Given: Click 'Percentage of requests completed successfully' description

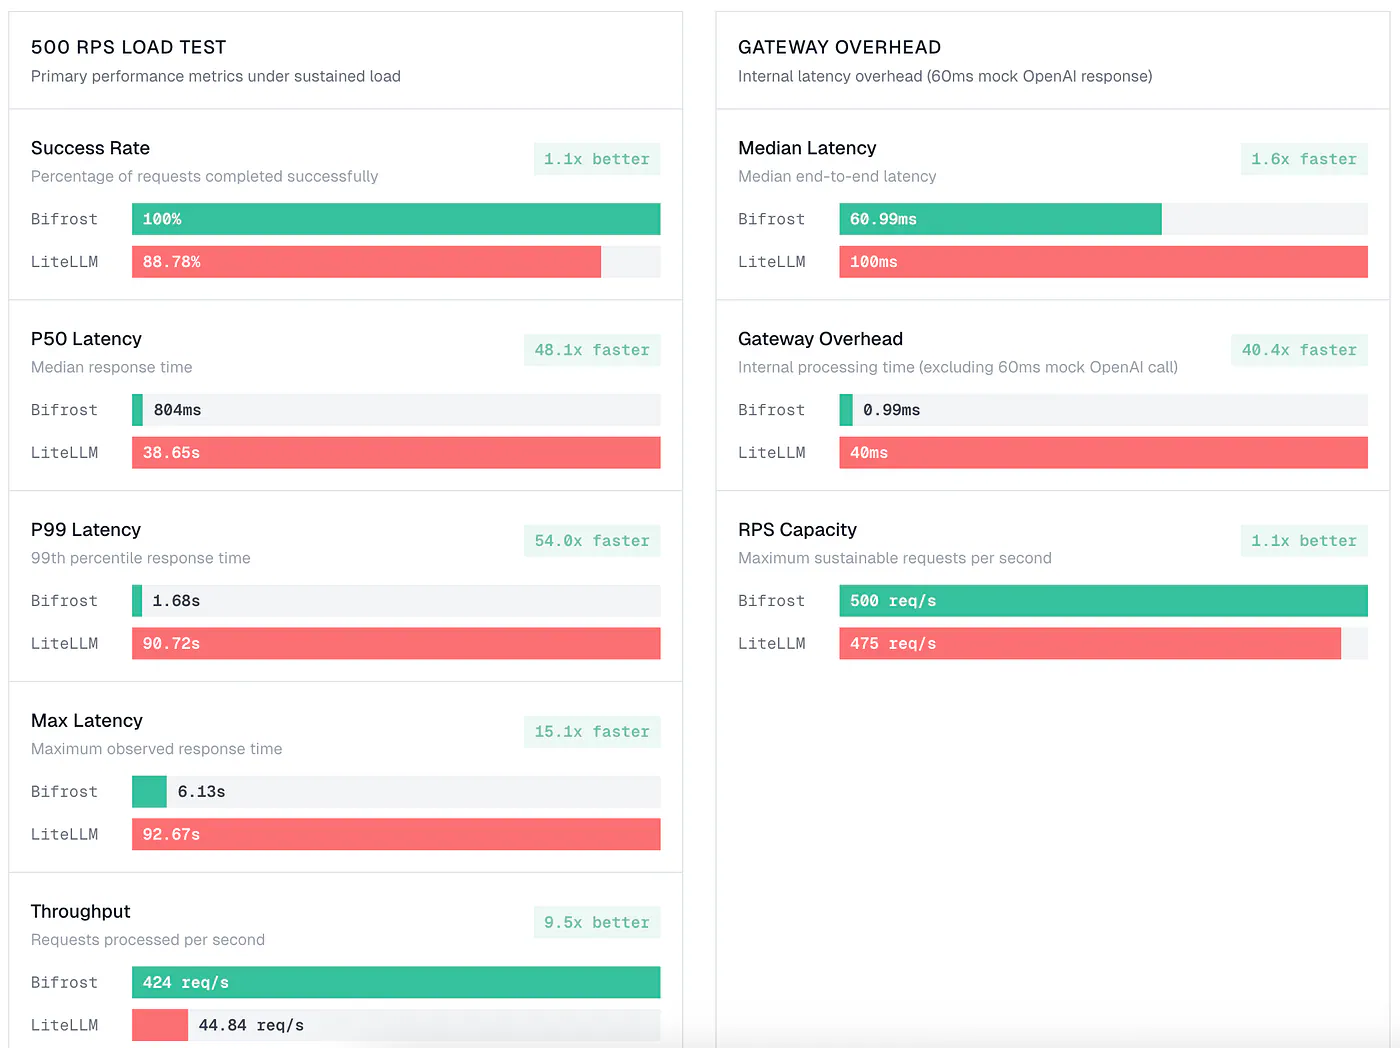Looking at the screenshot, I should click(x=204, y=176).
